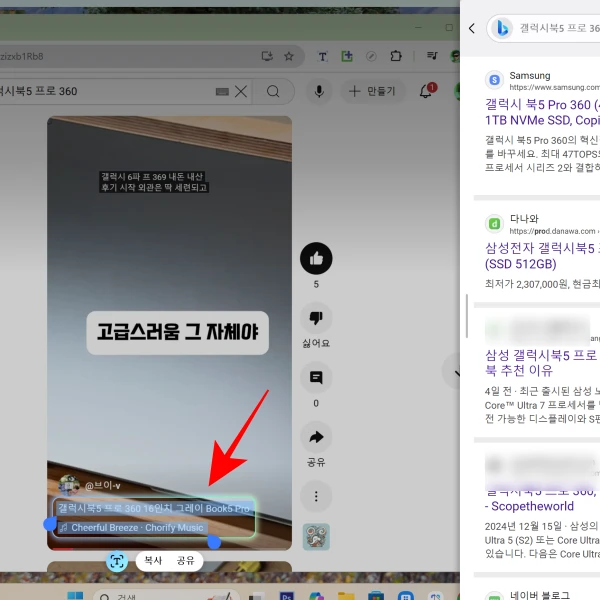Click 공유 in the text selection popup

[x=186, y=561]
